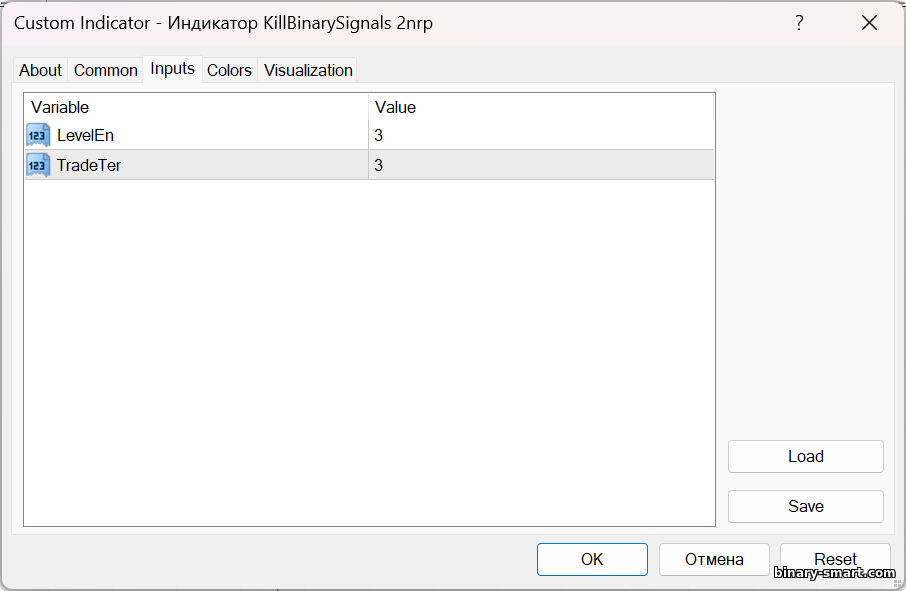
Task: Select the LevelEn variable name
Action: [x=86, y=135]
